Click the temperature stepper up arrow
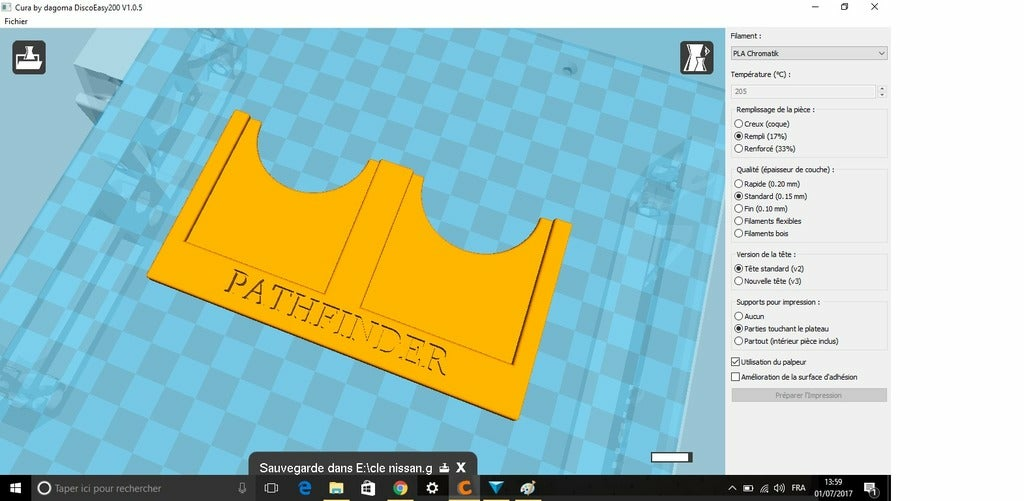1024x501 pixels. click(x=882, y=88)
